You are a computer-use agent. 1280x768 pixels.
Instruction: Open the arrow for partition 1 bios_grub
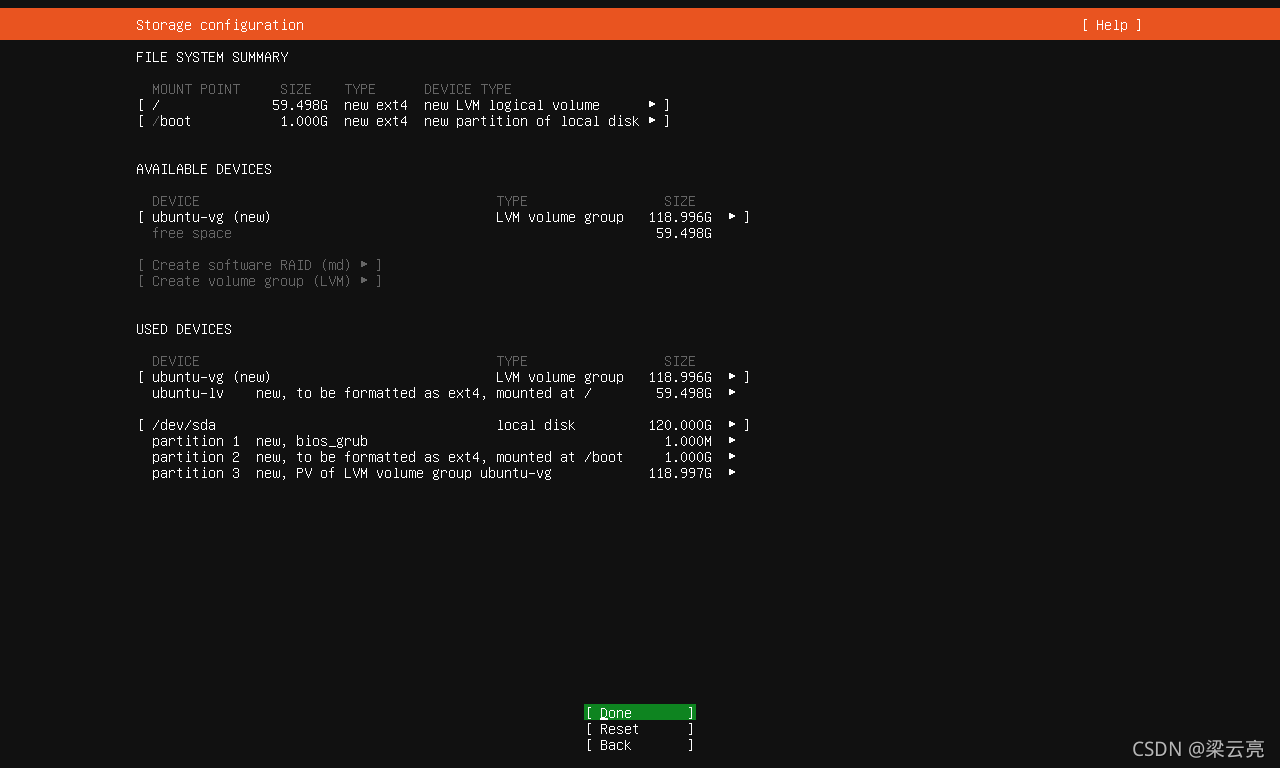coord(732,441)
